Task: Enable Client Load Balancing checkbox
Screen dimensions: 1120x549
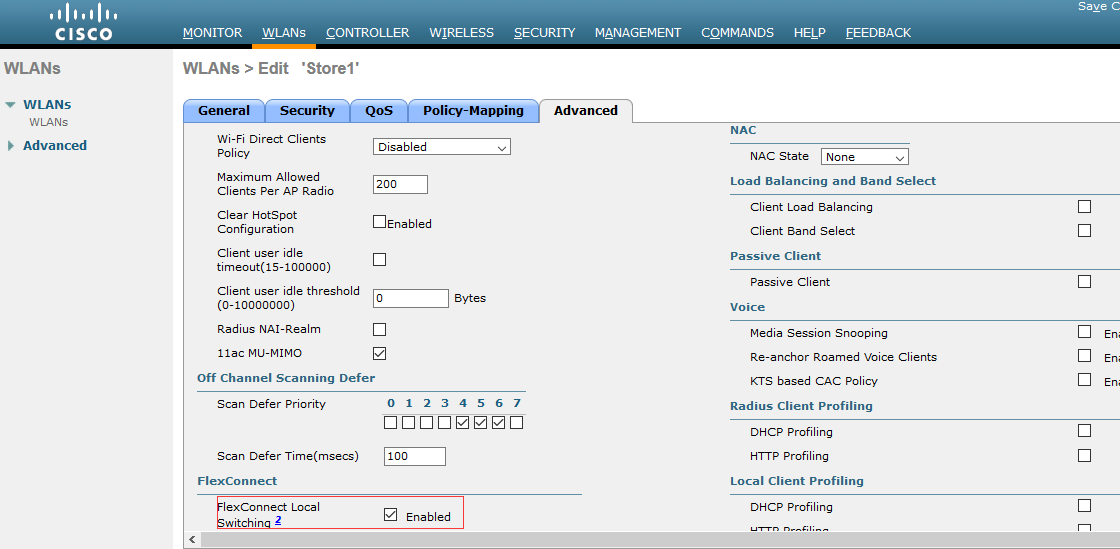Action: [x=1084, y=206]
